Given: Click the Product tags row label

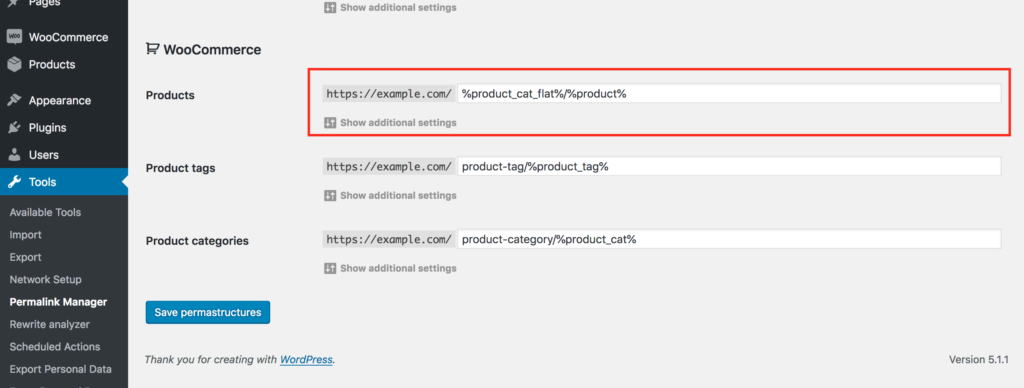Looking at the screenshot, I should (180, 168).
